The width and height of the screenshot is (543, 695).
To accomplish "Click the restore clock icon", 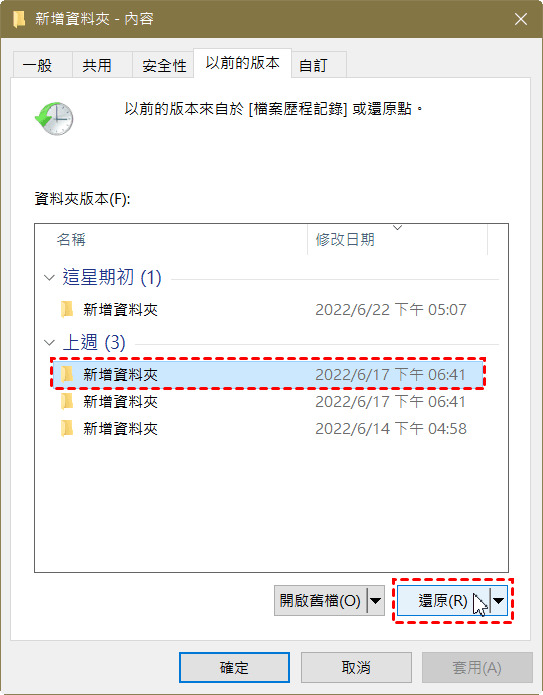I will pyautogui.click(x=54, y=118).
